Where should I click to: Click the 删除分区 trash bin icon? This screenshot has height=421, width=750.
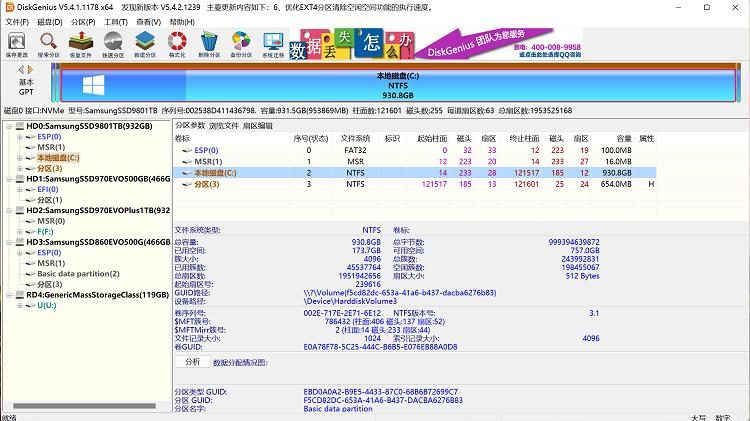point(209,42)
